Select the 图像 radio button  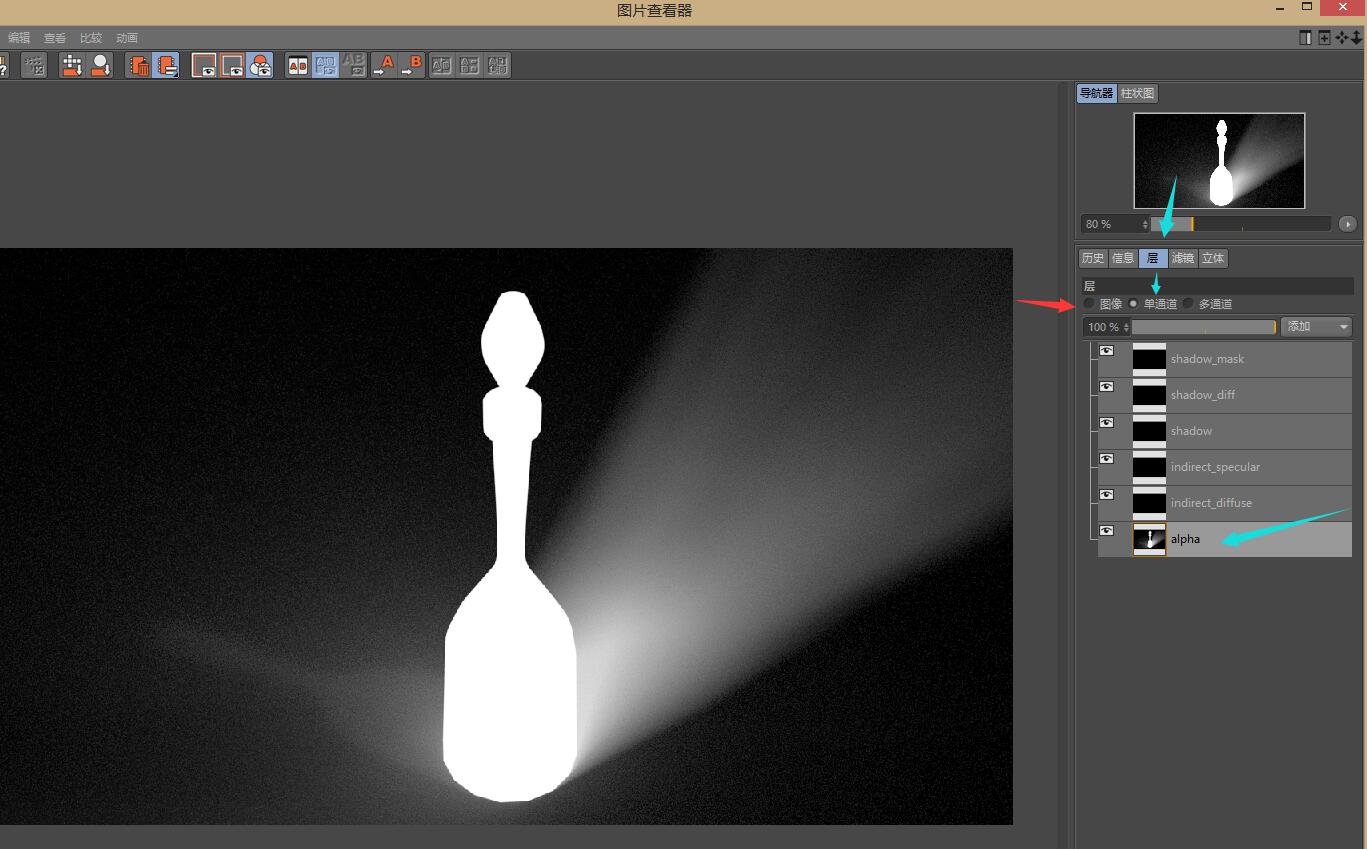(x=1089, y=303)
